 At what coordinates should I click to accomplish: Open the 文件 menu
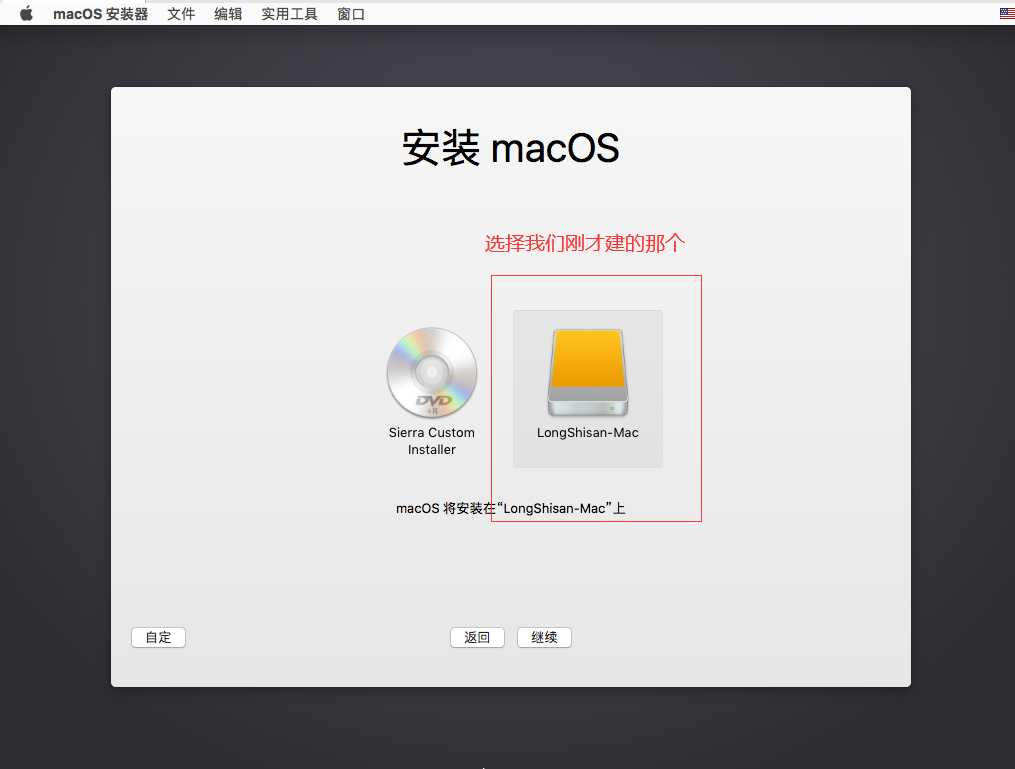pos(181,14)
